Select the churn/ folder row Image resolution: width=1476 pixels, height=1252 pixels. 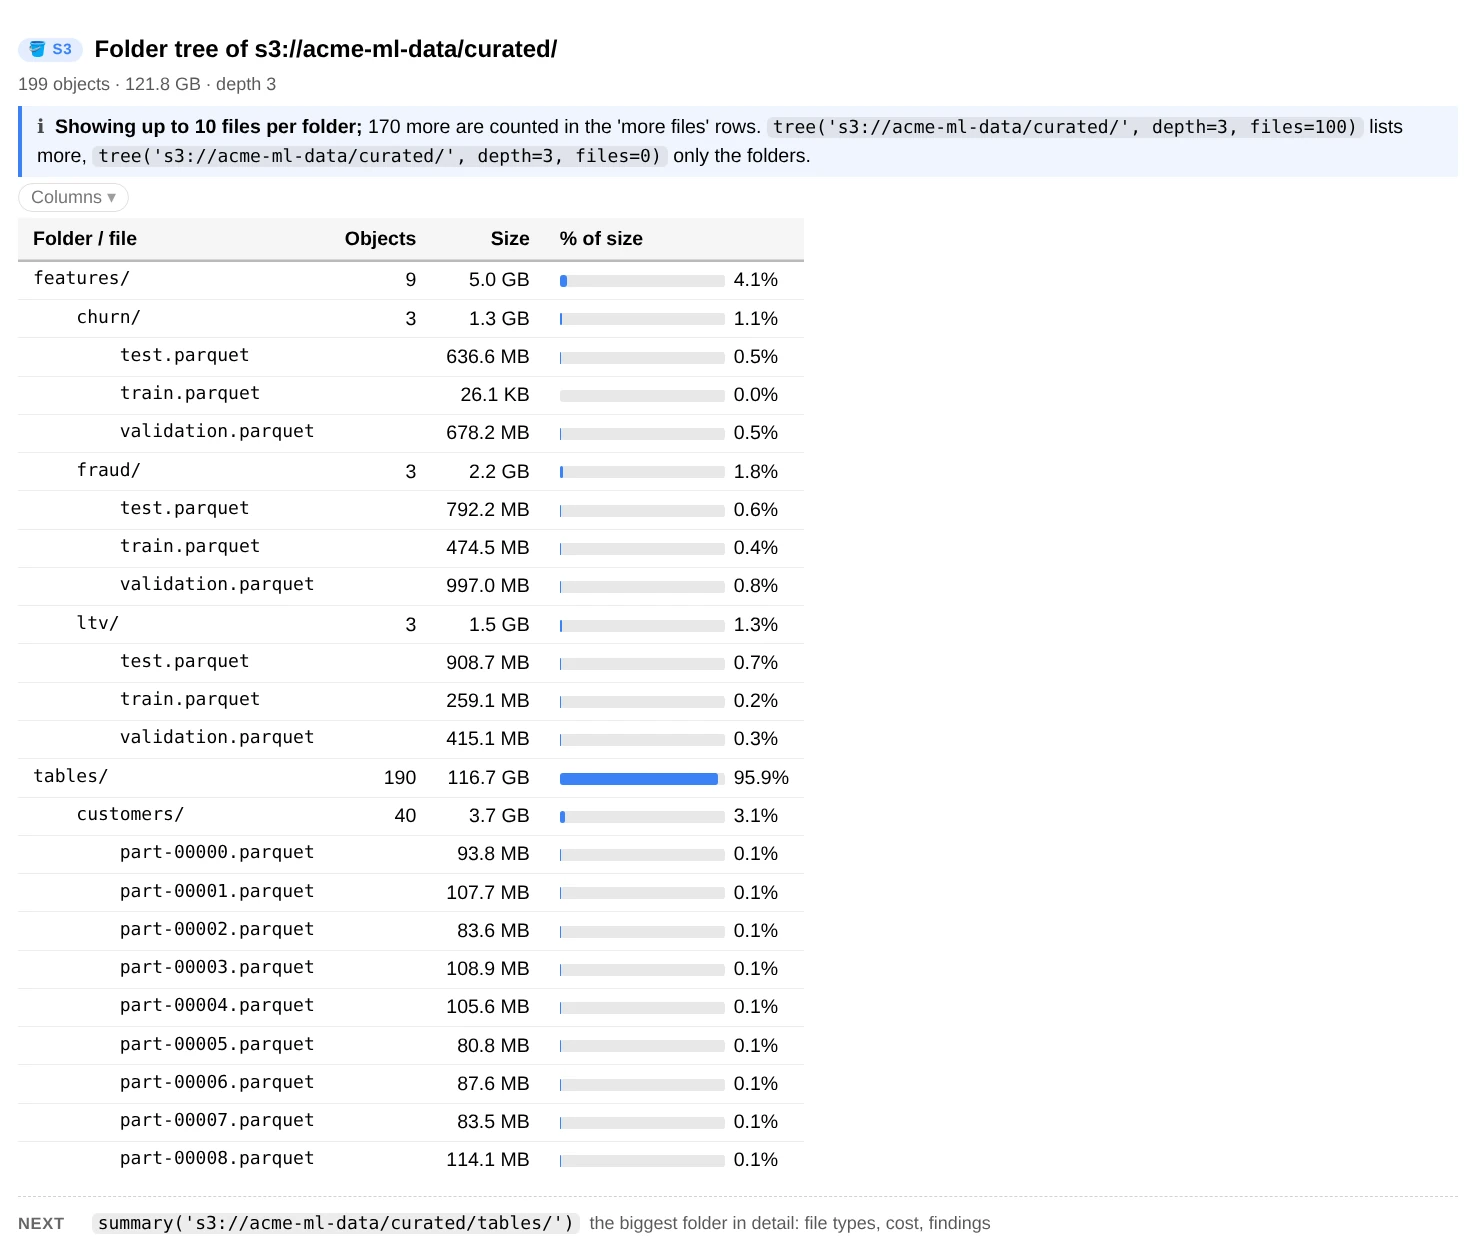click(411, 319)
